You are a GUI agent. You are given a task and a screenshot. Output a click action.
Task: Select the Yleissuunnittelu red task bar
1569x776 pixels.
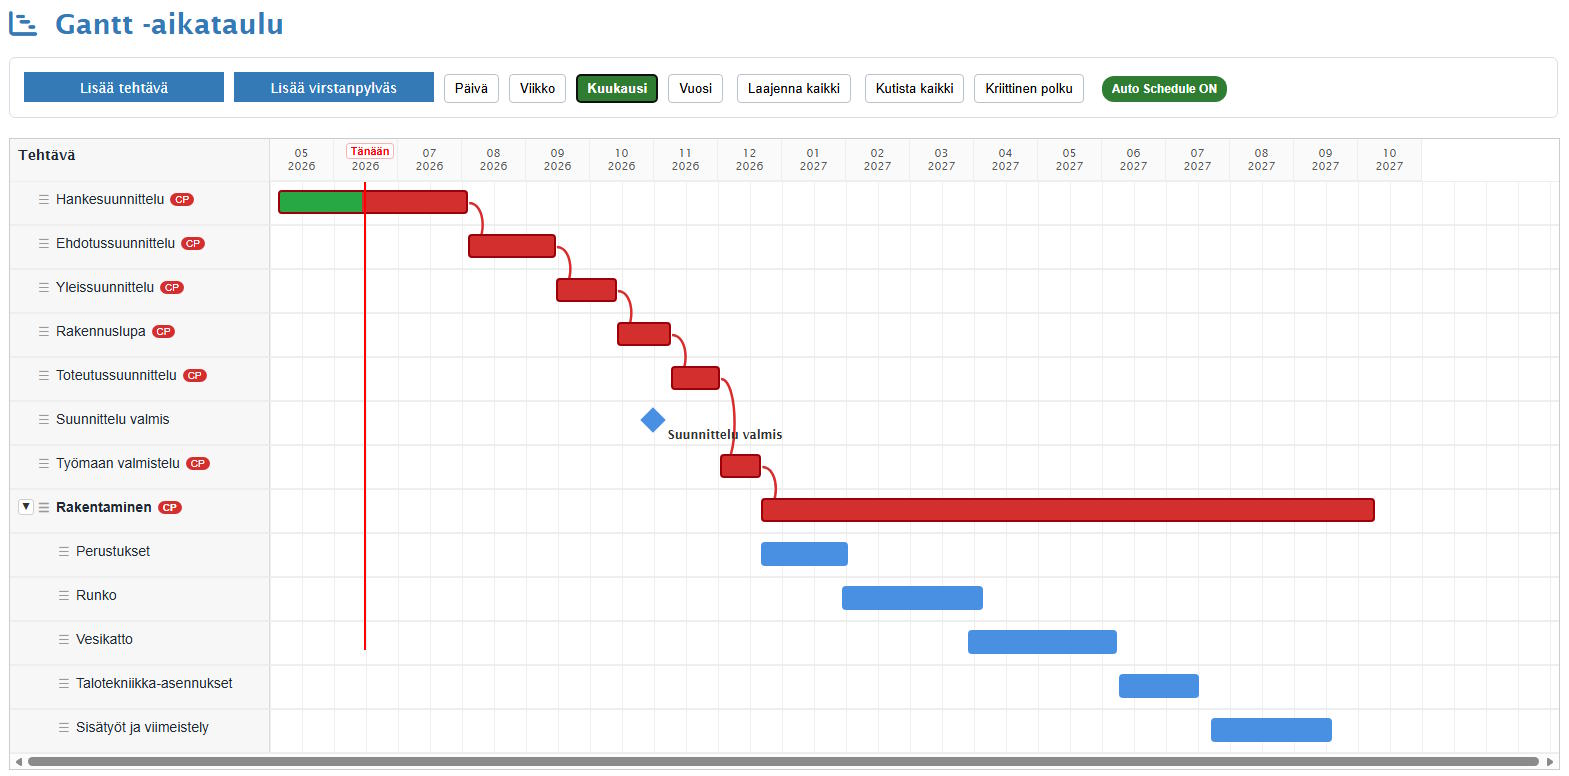tap(586, 290)
